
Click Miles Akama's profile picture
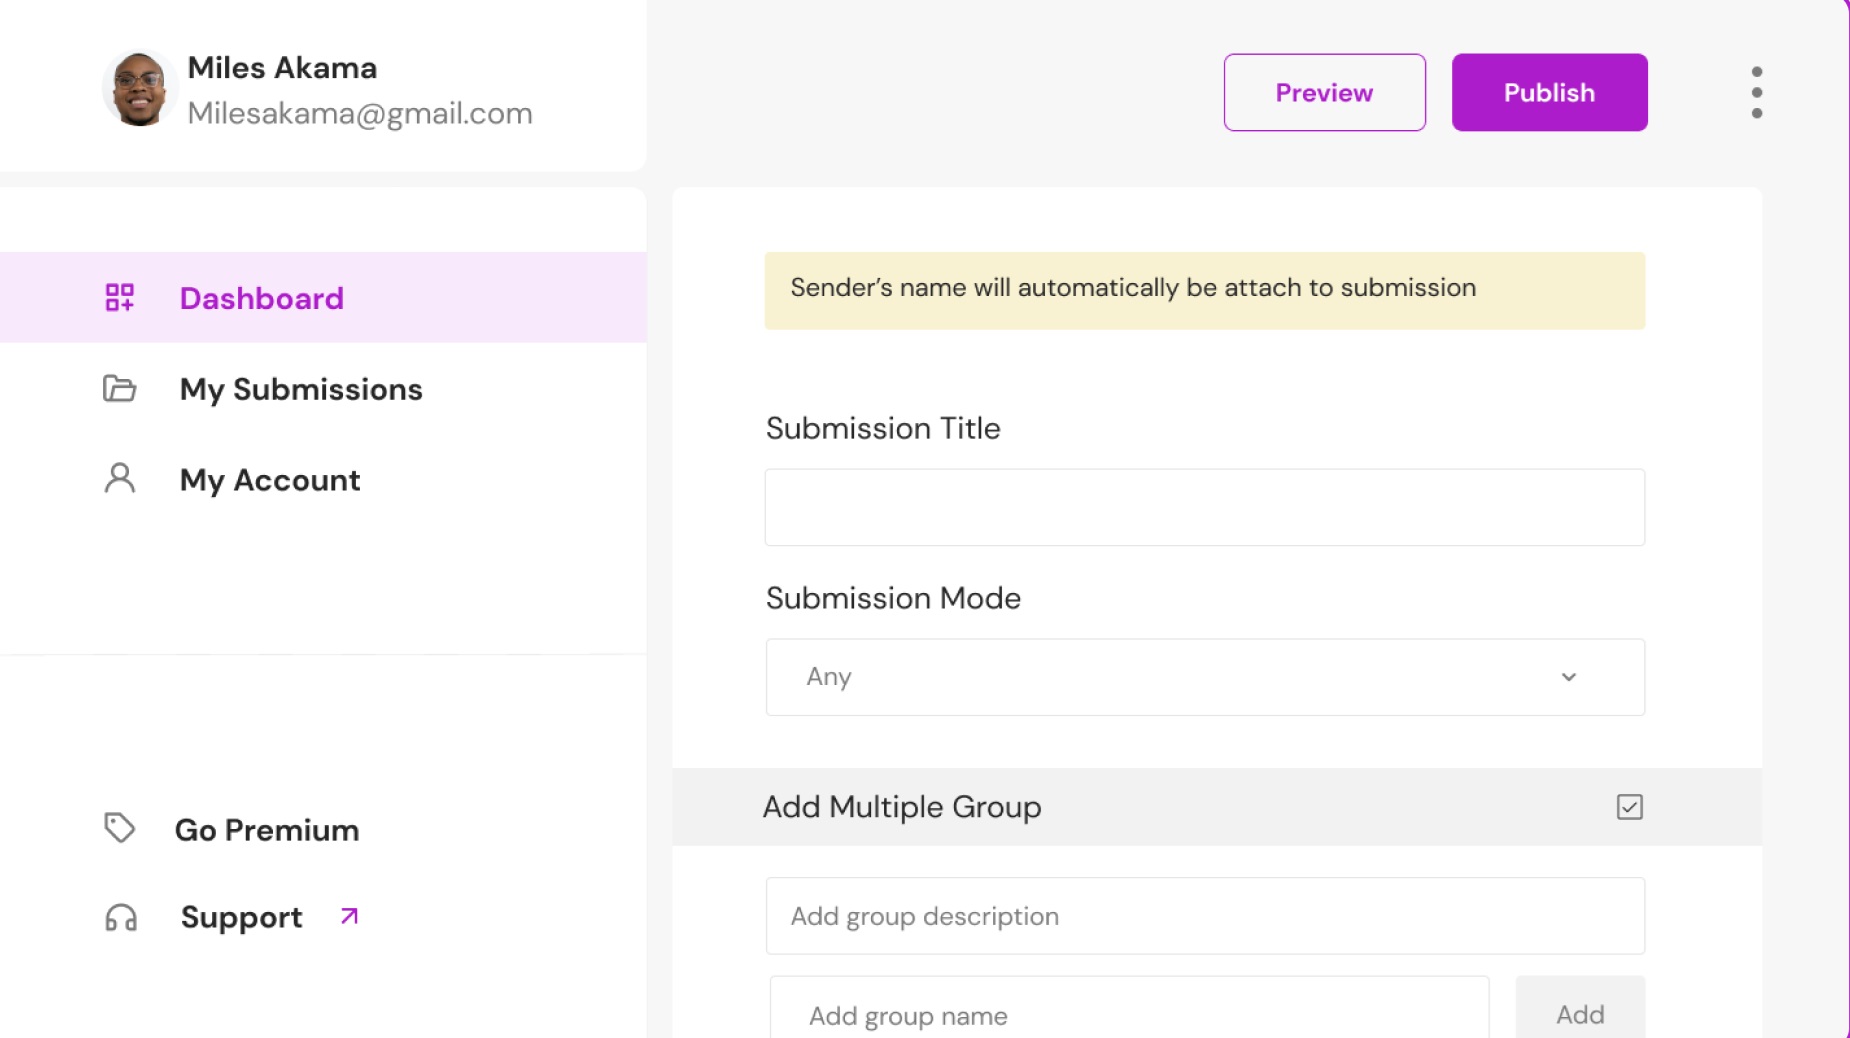point(140,88)
